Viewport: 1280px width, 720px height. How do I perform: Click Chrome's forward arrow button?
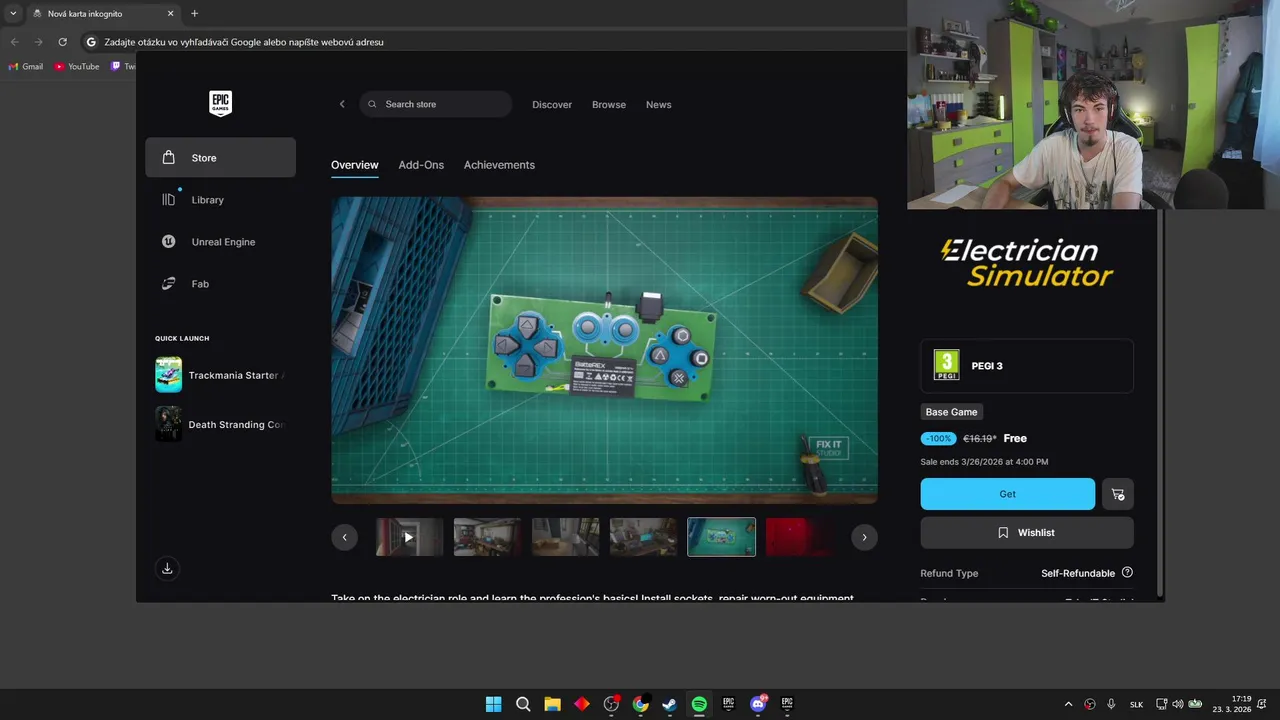pos(38,42)
